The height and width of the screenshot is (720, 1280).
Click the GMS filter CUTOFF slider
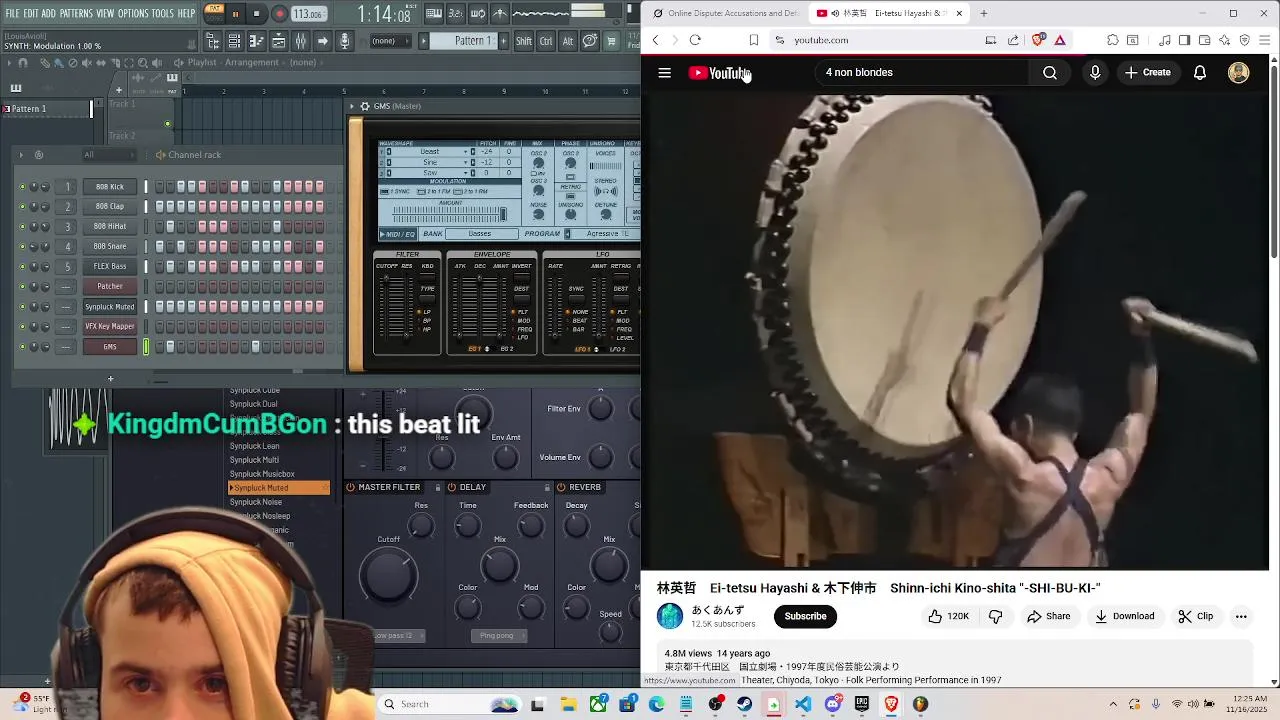[386, 307]
